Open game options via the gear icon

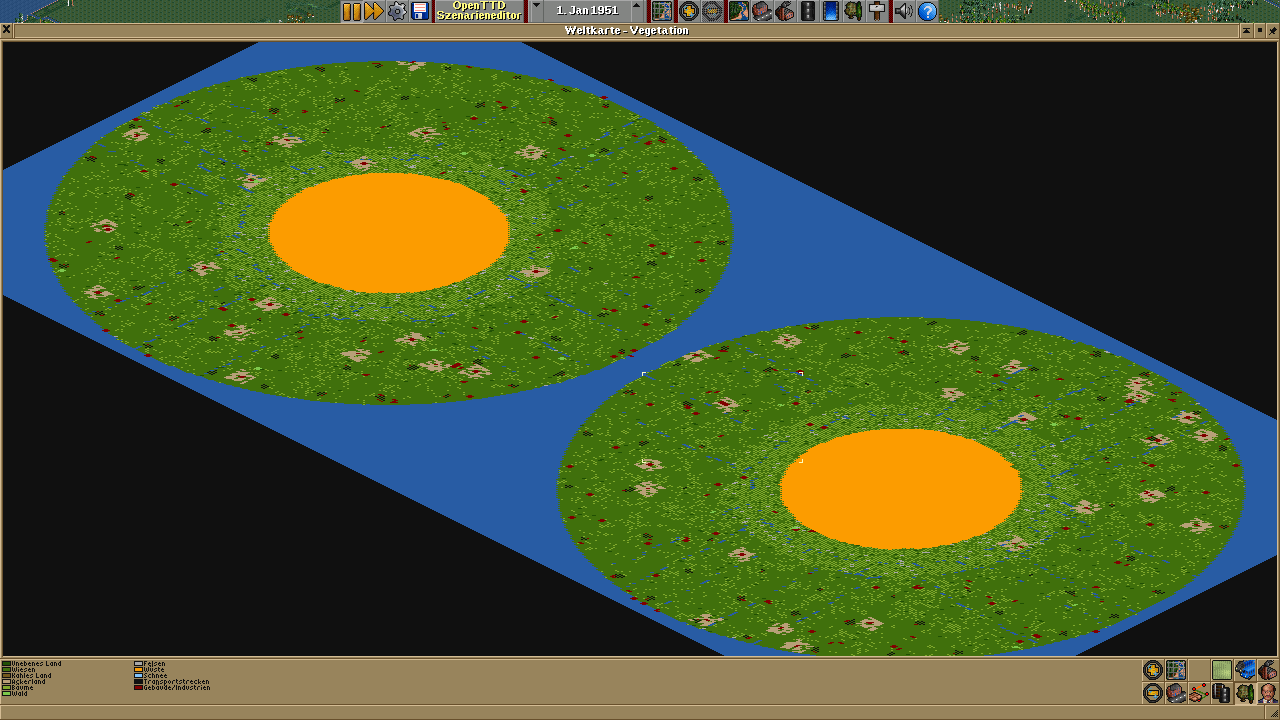(x=397, y=11)
